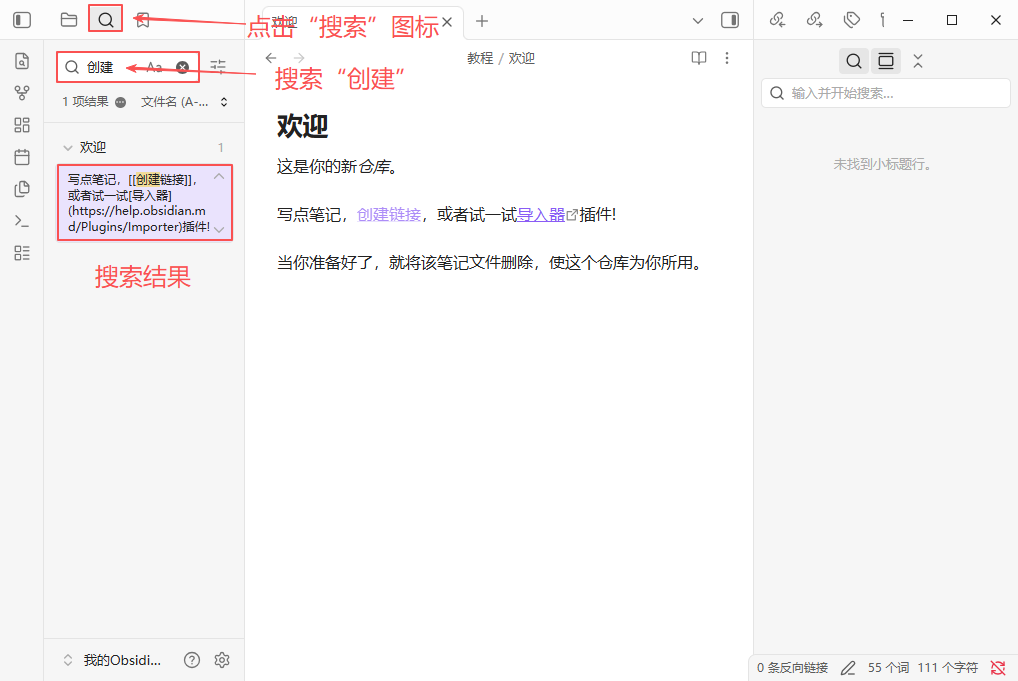Click the red sync status icon
The width and height of the screenshot is (1018, 681).
tap(998, 667)
